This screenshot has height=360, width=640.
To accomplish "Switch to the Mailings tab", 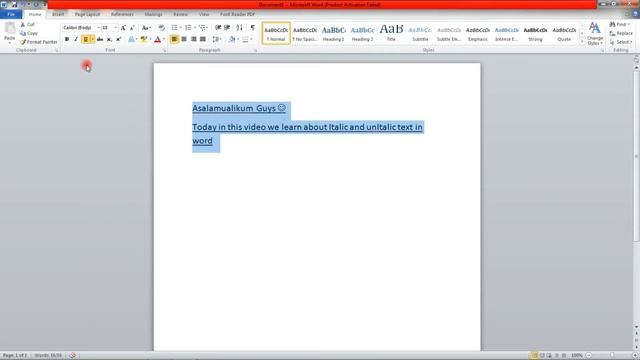I will tap(153, 14).
